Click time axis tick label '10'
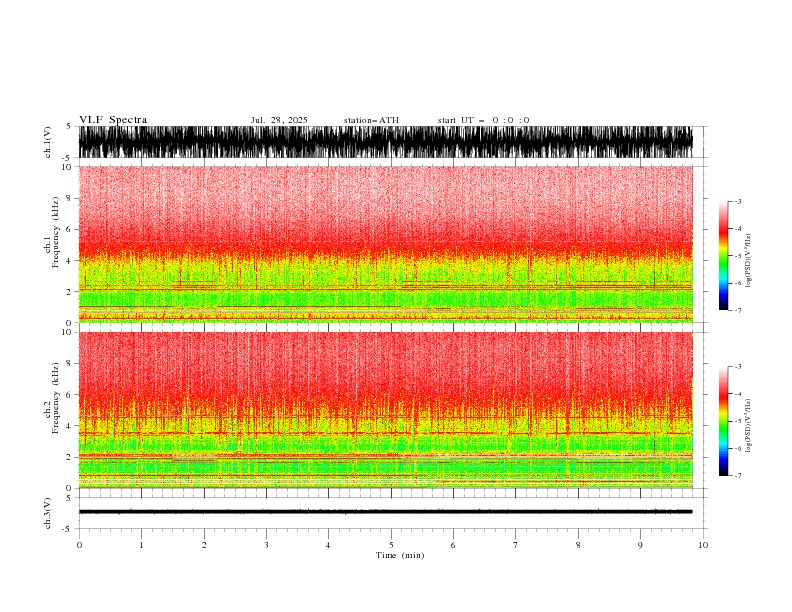 click(703, 545)
